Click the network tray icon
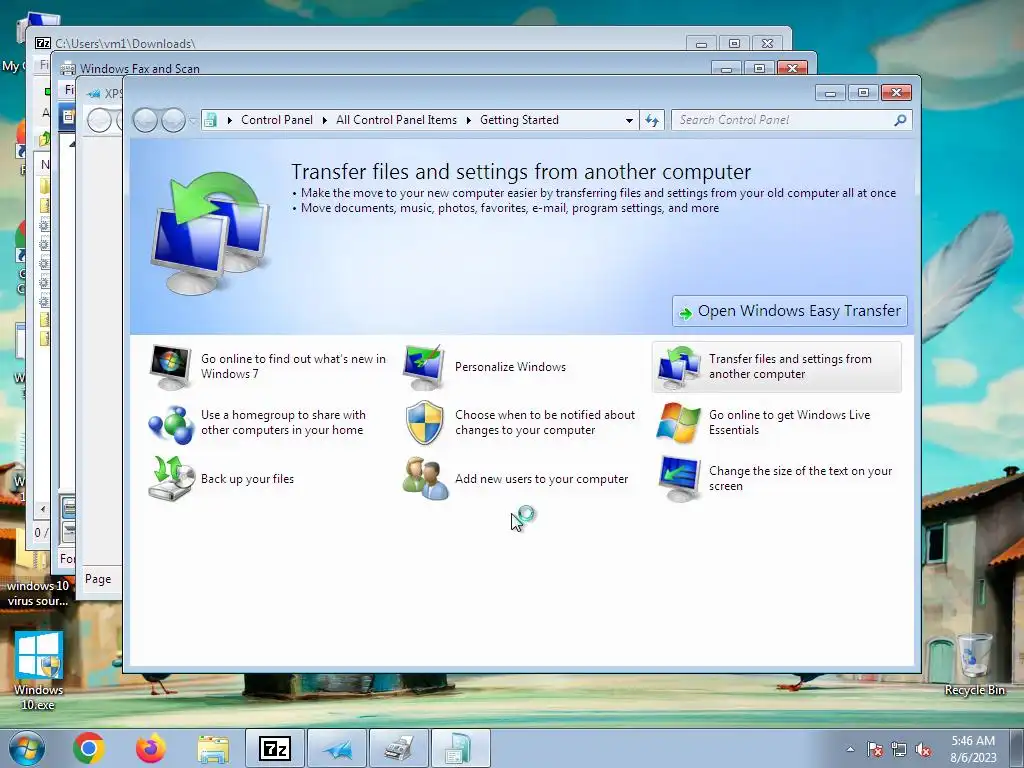 pos(899,749)
